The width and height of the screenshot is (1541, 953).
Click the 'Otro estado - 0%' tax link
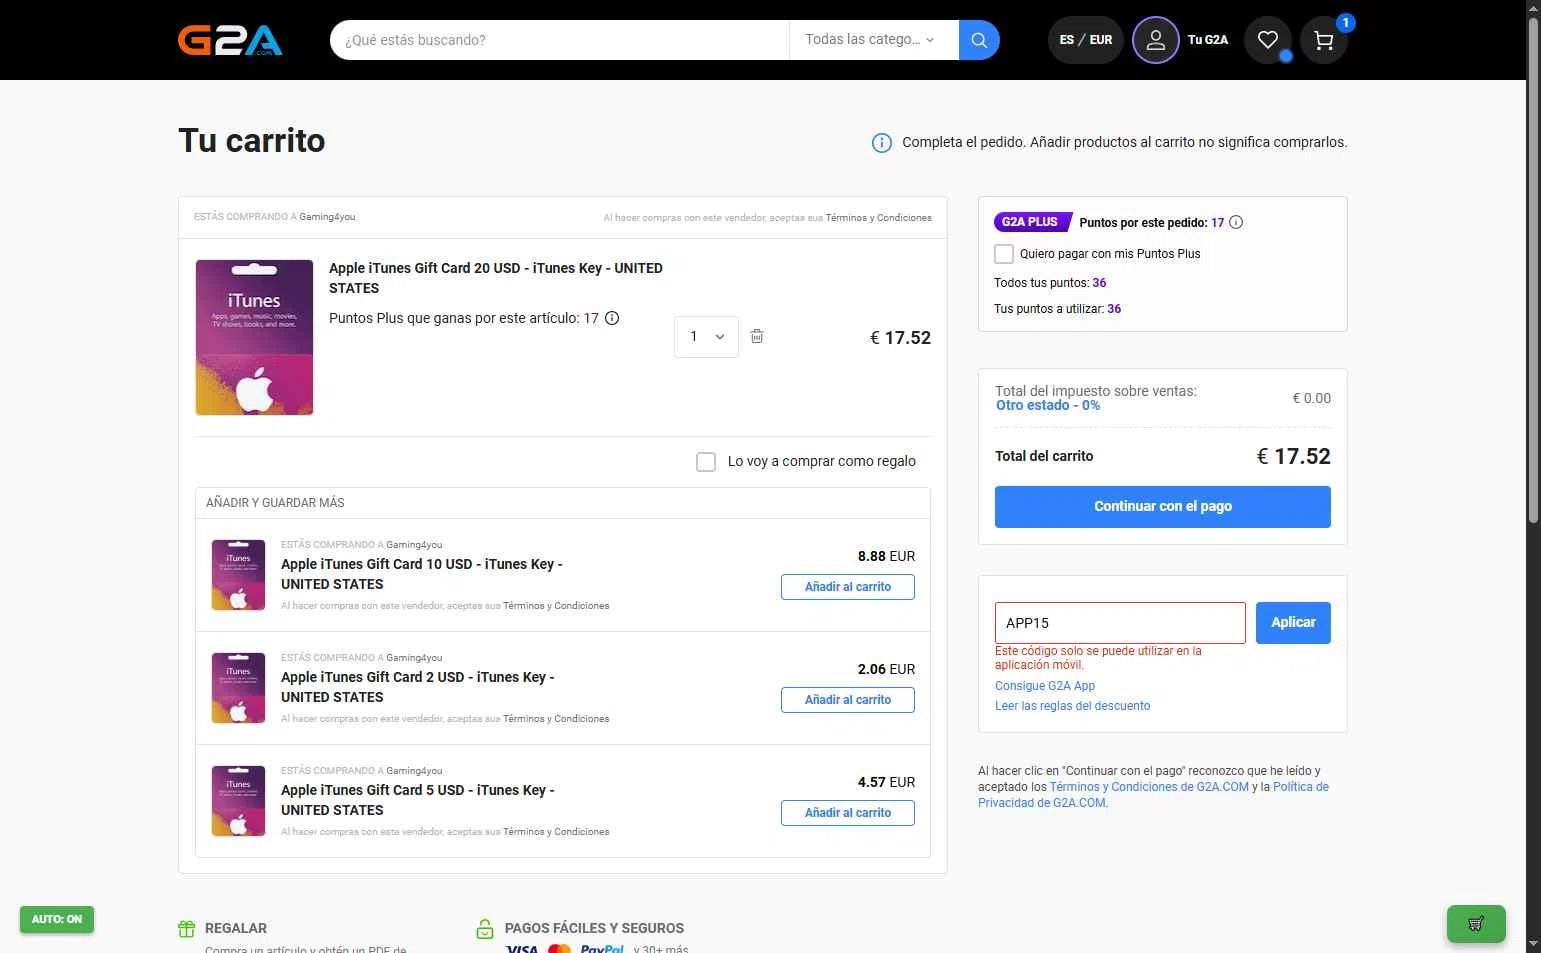pos(1048,406)
